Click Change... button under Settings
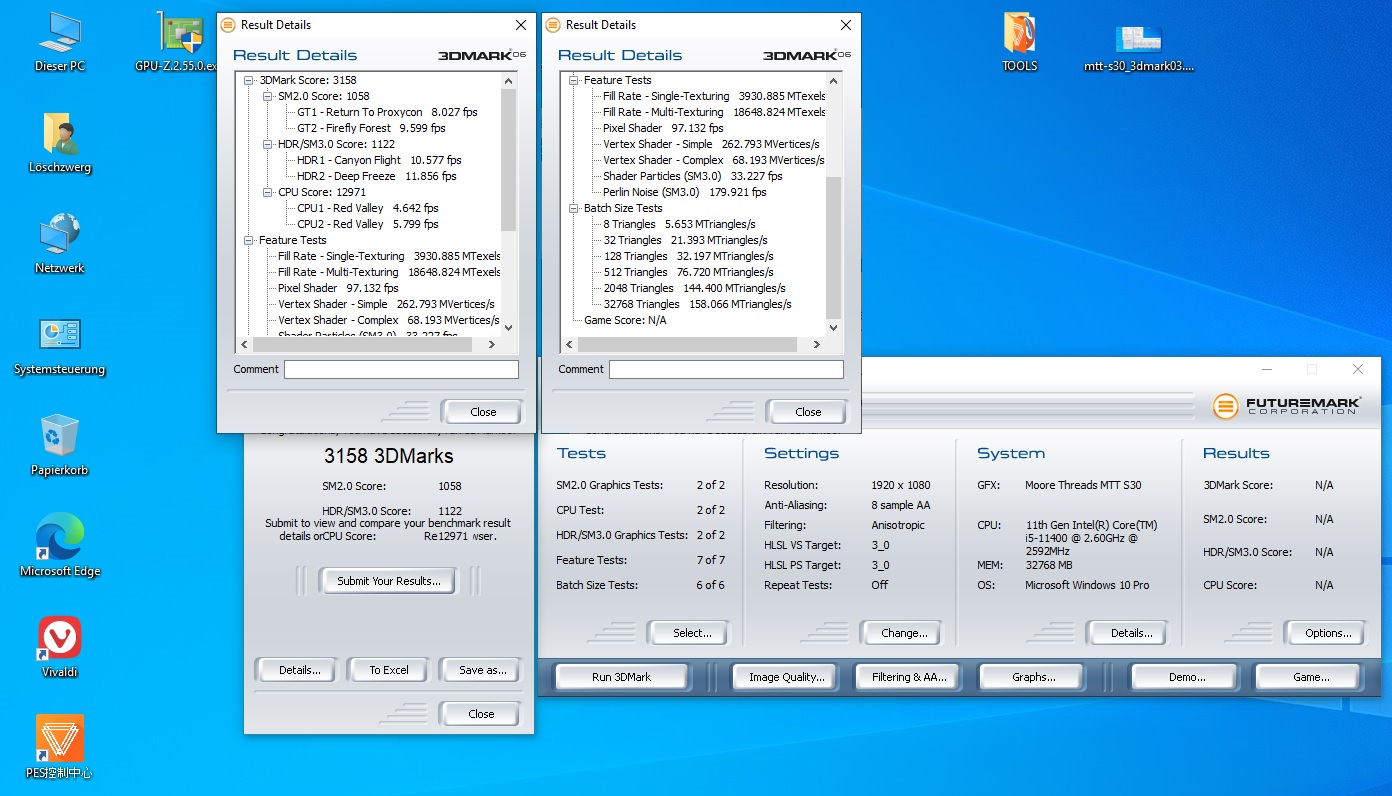 tap(904, 633)
